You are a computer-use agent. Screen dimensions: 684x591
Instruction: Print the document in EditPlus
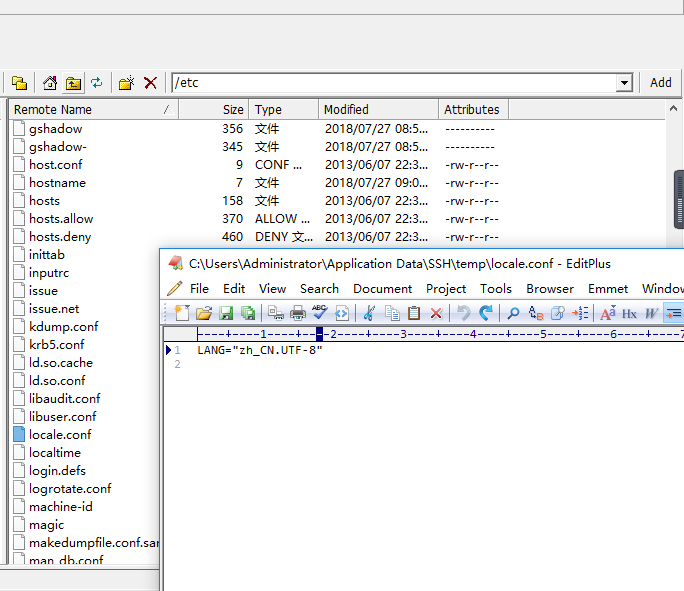tap(298, 313)
